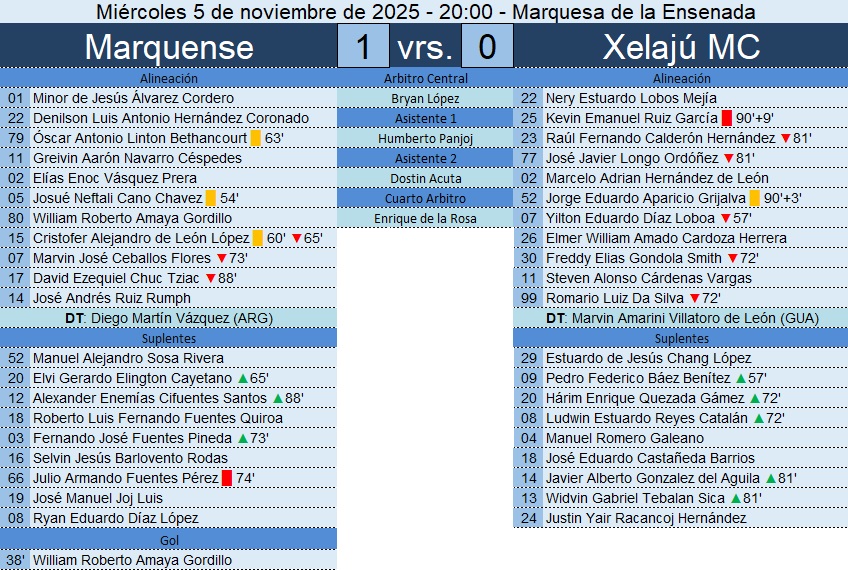Click yellow card beside Cristofer Alejandro de León López
Viewport: 848px width, 570px height.
[x=258, y=238]
